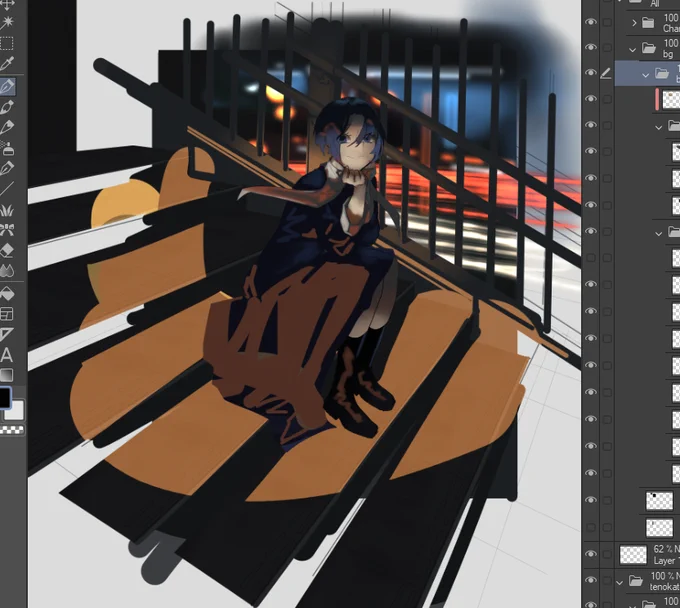Click the 'bg' folder name
Image resolution: width=680 pixels, height=608 pixels.
668,54
